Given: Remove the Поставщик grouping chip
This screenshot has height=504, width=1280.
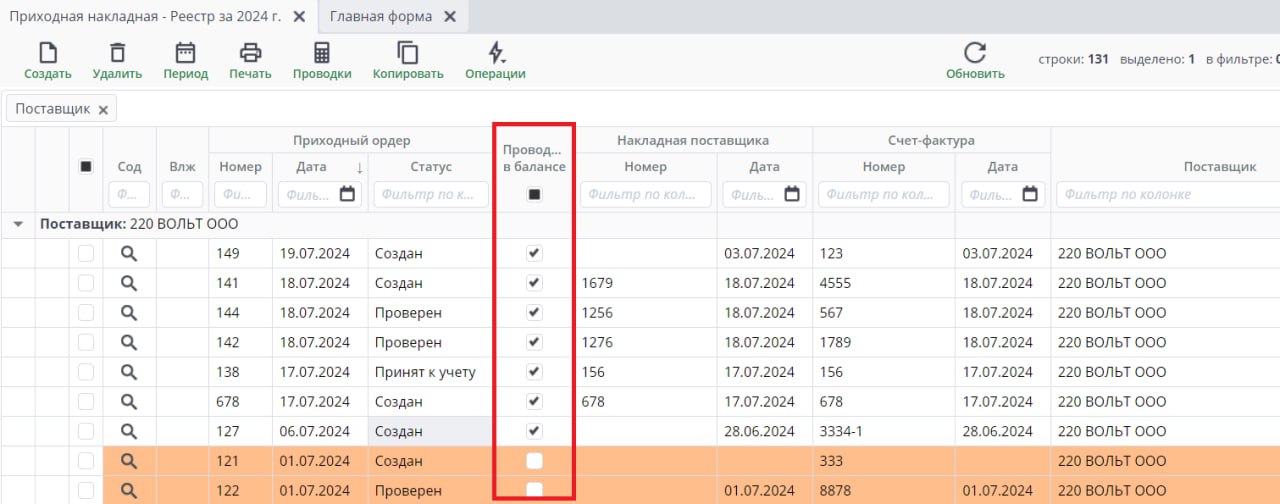Looking at the screenshot, I should (x=103, y=109).
